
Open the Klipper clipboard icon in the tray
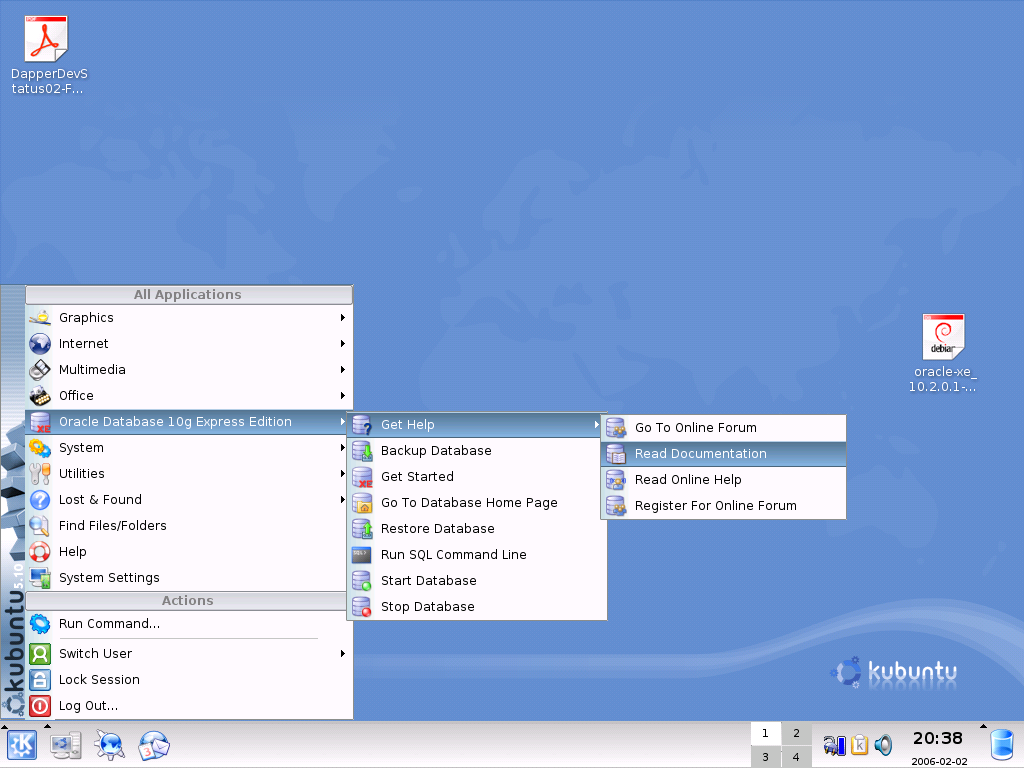click(861, 745)
